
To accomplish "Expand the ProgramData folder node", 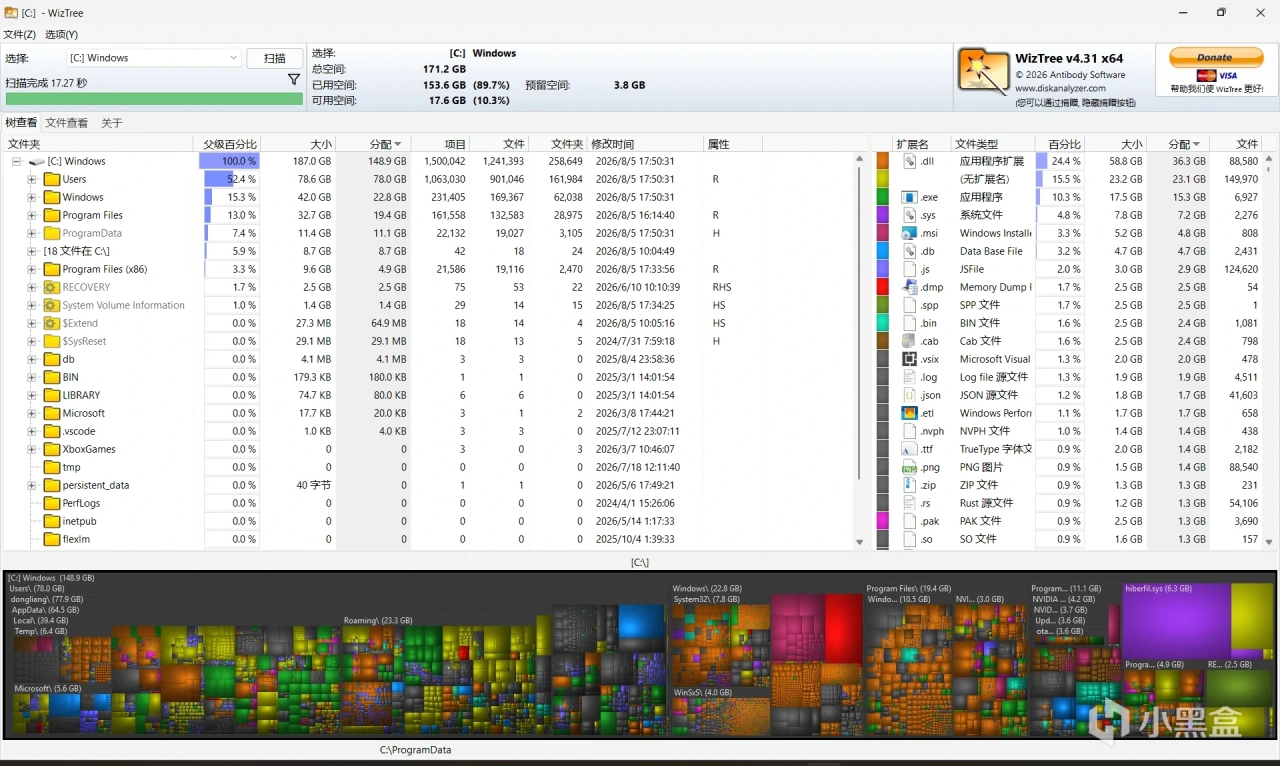I will click(32, 233).
